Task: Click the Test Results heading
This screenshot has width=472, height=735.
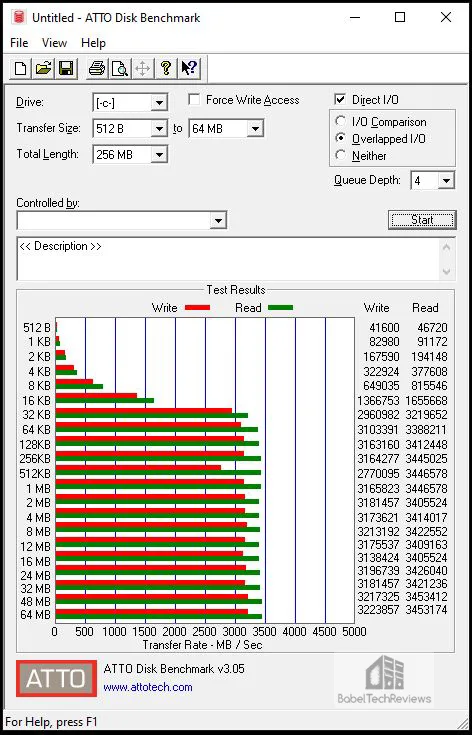Action: [x=236, y=290]
